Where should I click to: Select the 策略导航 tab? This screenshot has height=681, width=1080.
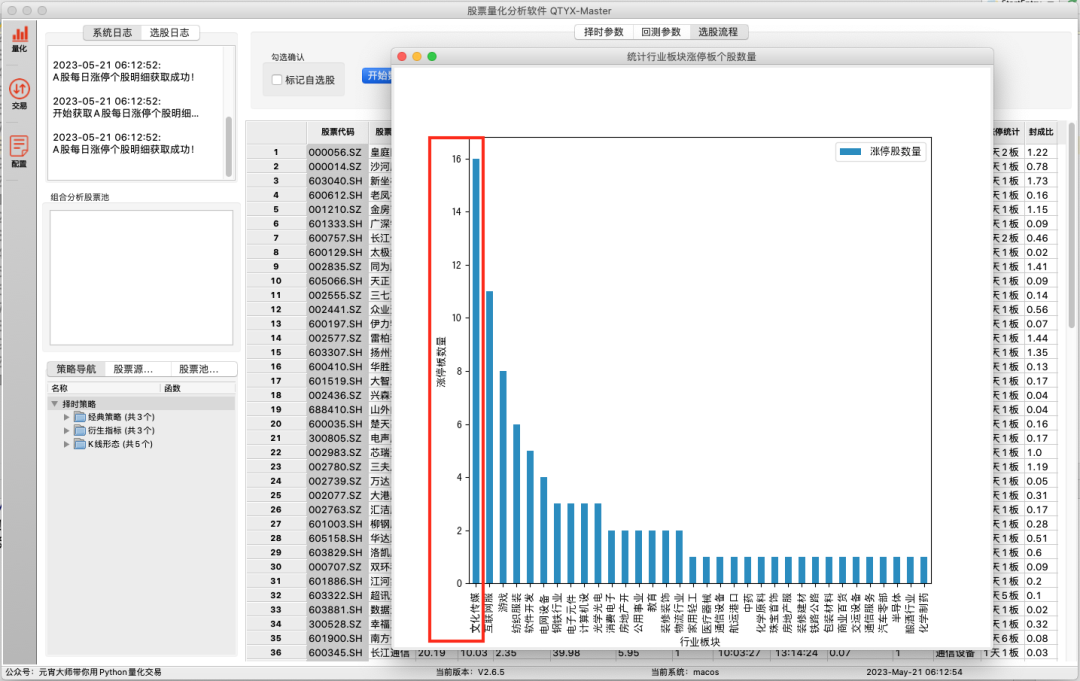point(76,369)
